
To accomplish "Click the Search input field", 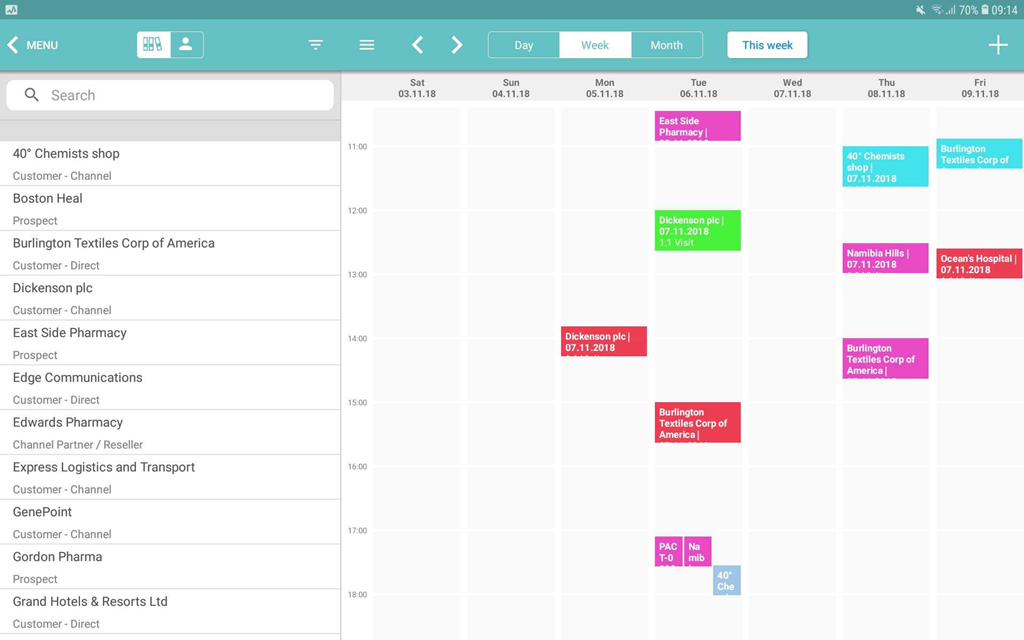I will click(x=180, y=95).
